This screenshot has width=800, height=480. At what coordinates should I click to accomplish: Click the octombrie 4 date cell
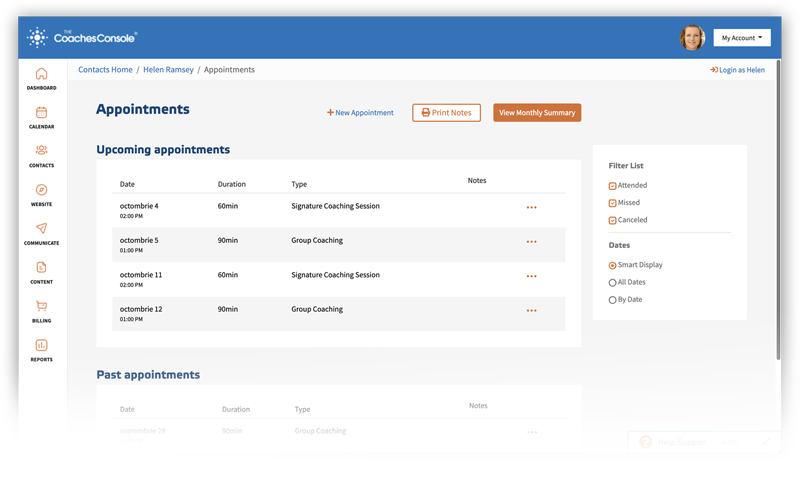[139, 210]
